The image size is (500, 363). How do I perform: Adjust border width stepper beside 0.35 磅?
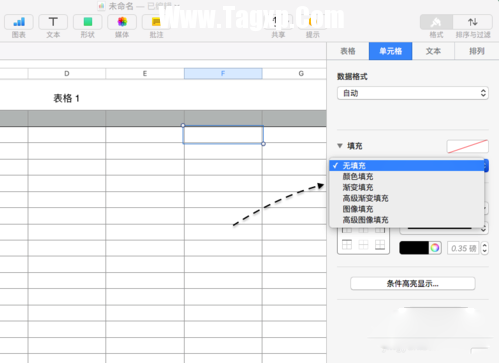(485, 248)
